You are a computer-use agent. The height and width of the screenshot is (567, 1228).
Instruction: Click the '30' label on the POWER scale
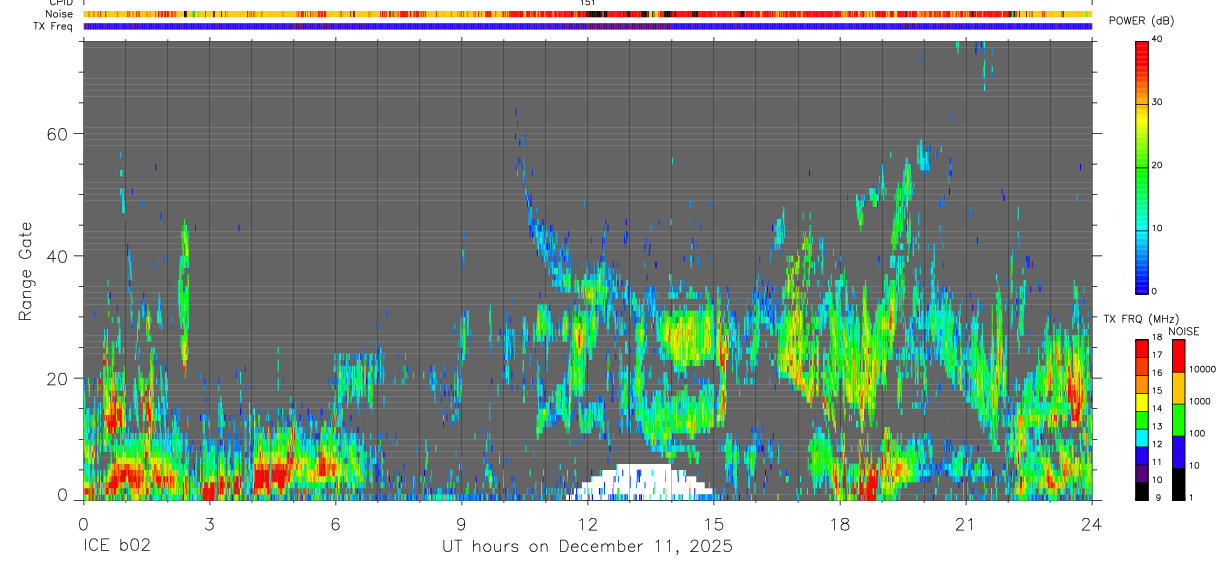point(1157,102)
